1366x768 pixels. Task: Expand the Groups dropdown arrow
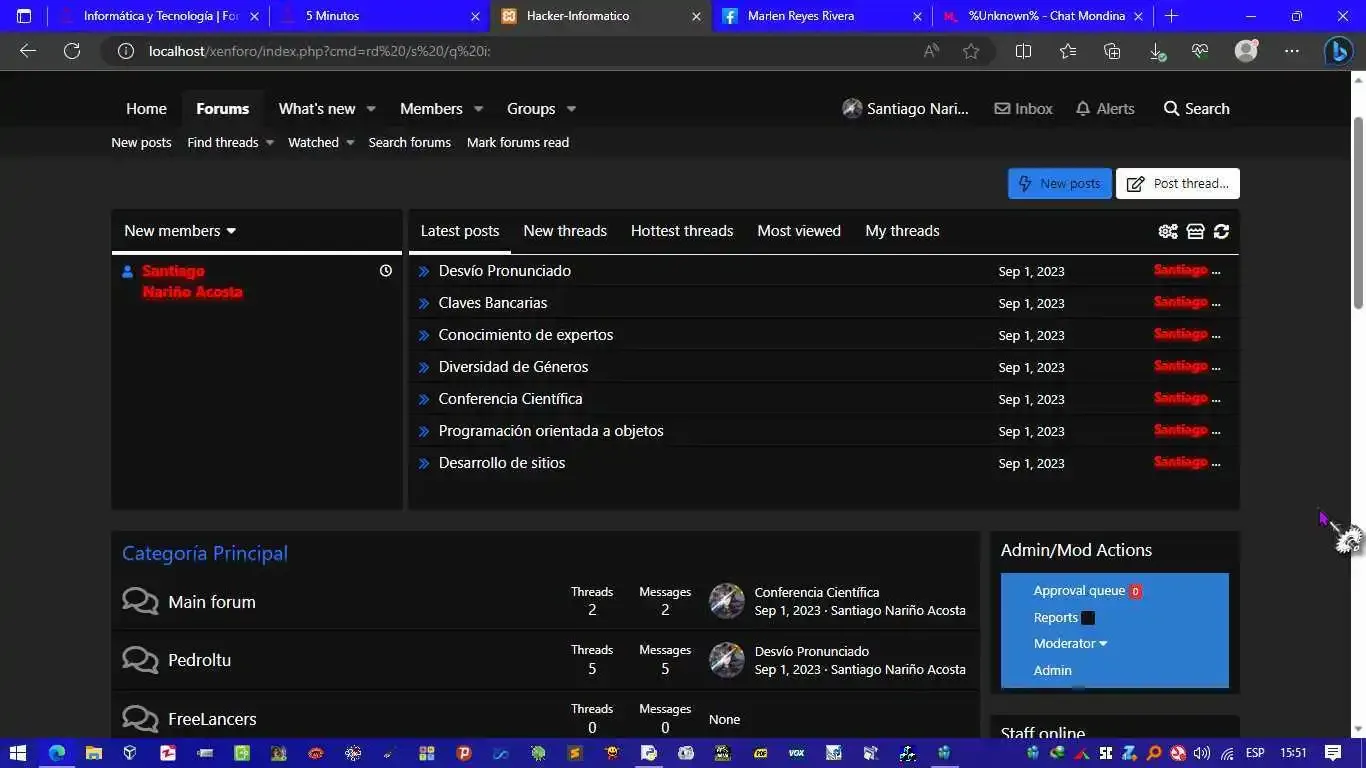coord(571,109)
